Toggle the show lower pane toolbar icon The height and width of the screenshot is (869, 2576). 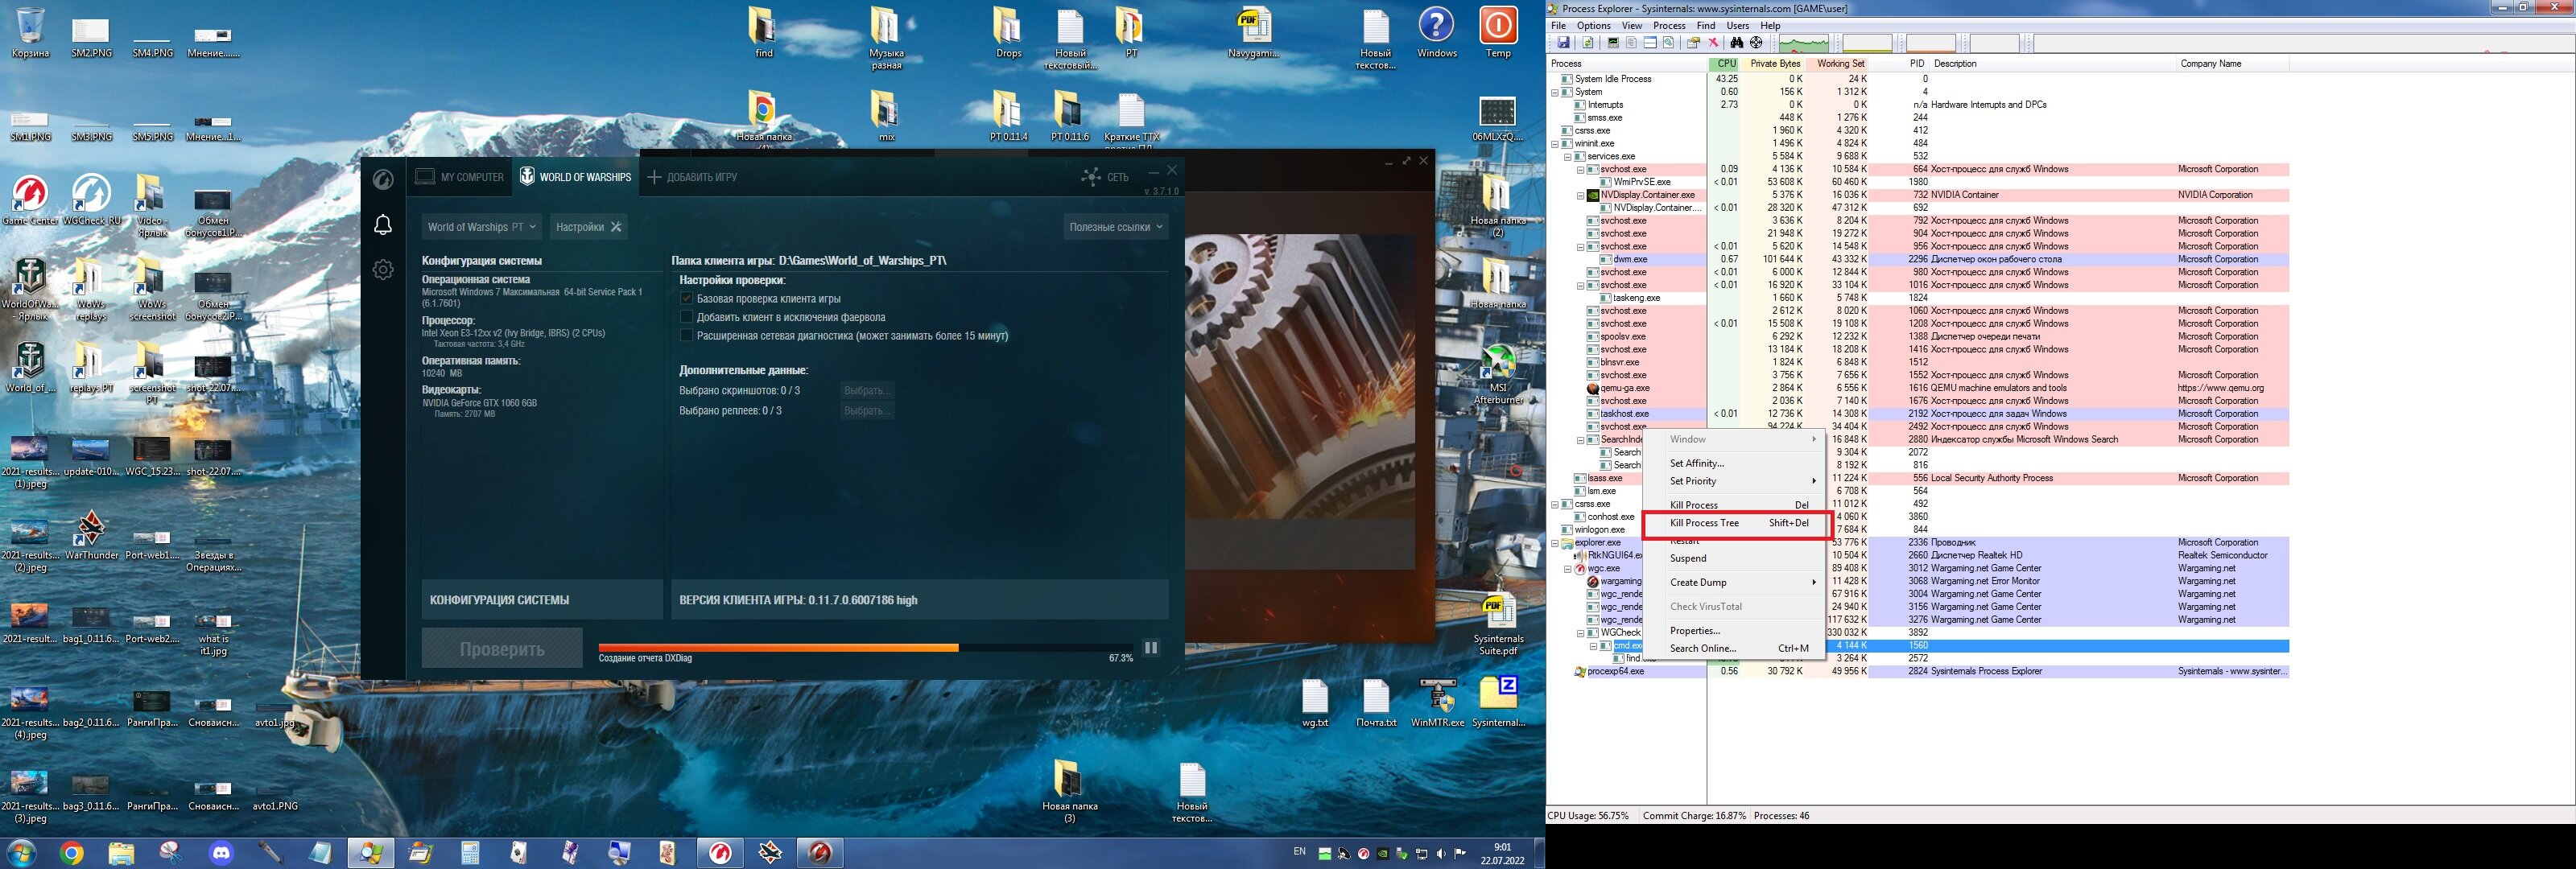tap(1650, 43)
